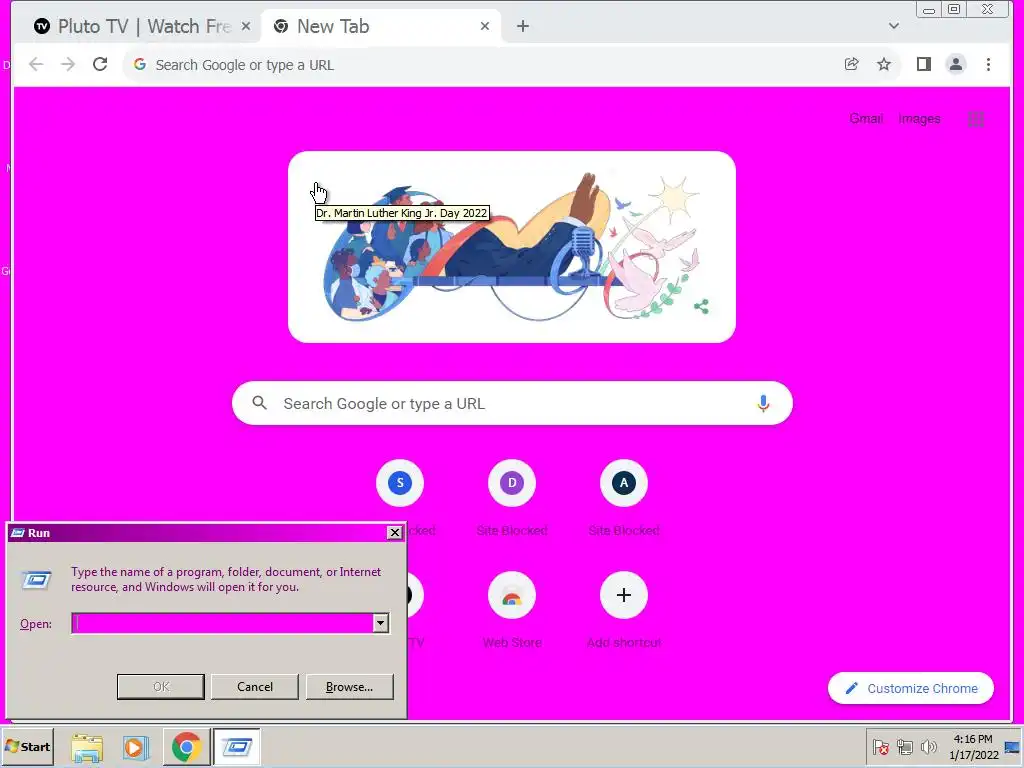Screen dimensions: 1024x768
Task: Focus the Google search box on page
Action: click(x=513, y=404)
